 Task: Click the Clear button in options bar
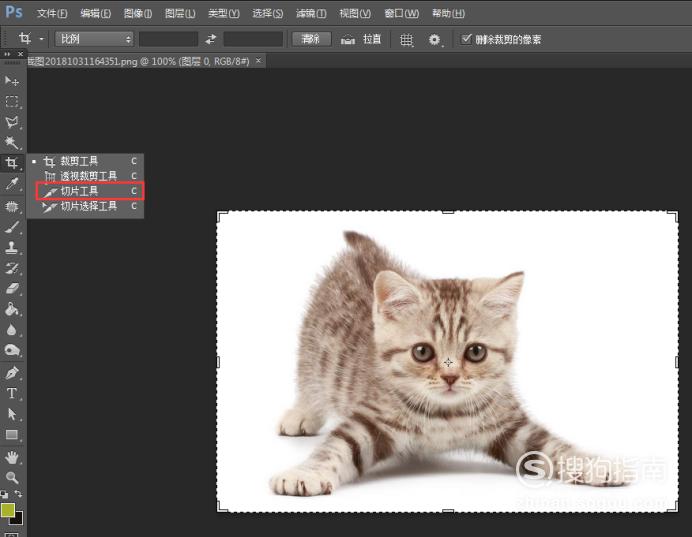tap(311, 39)
